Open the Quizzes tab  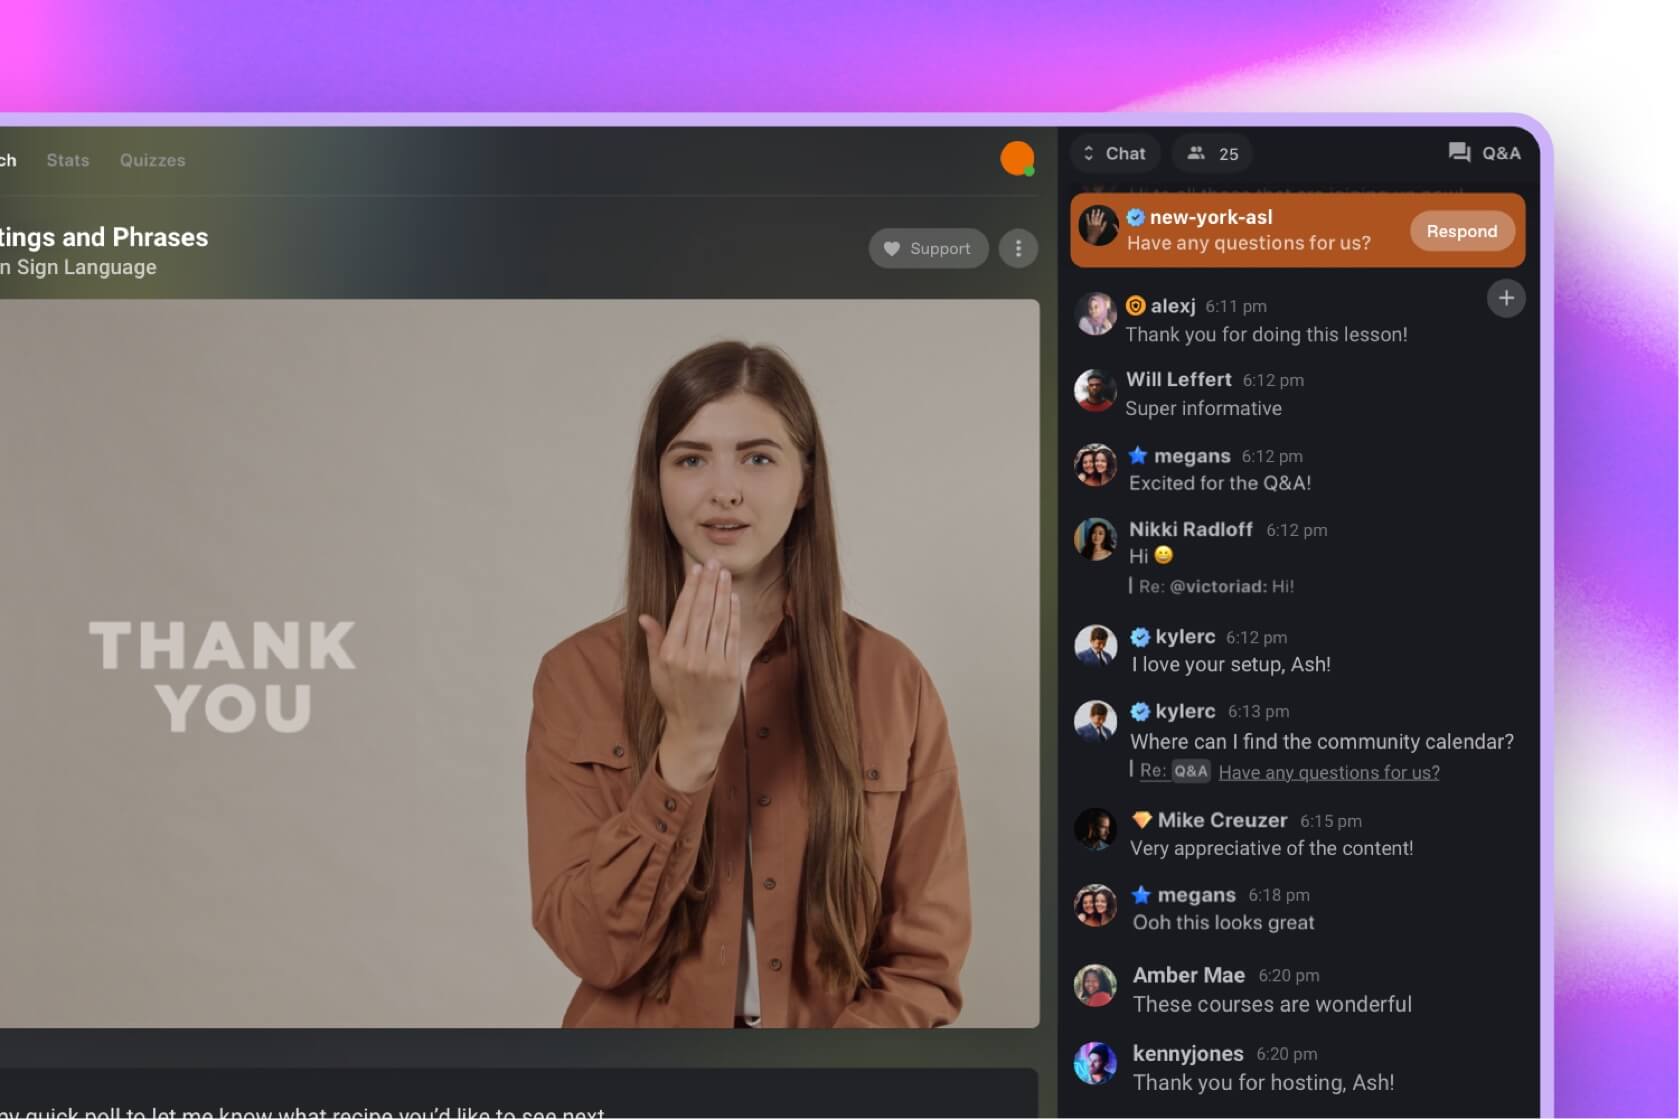pyautogui.click(x=152, y=160)
